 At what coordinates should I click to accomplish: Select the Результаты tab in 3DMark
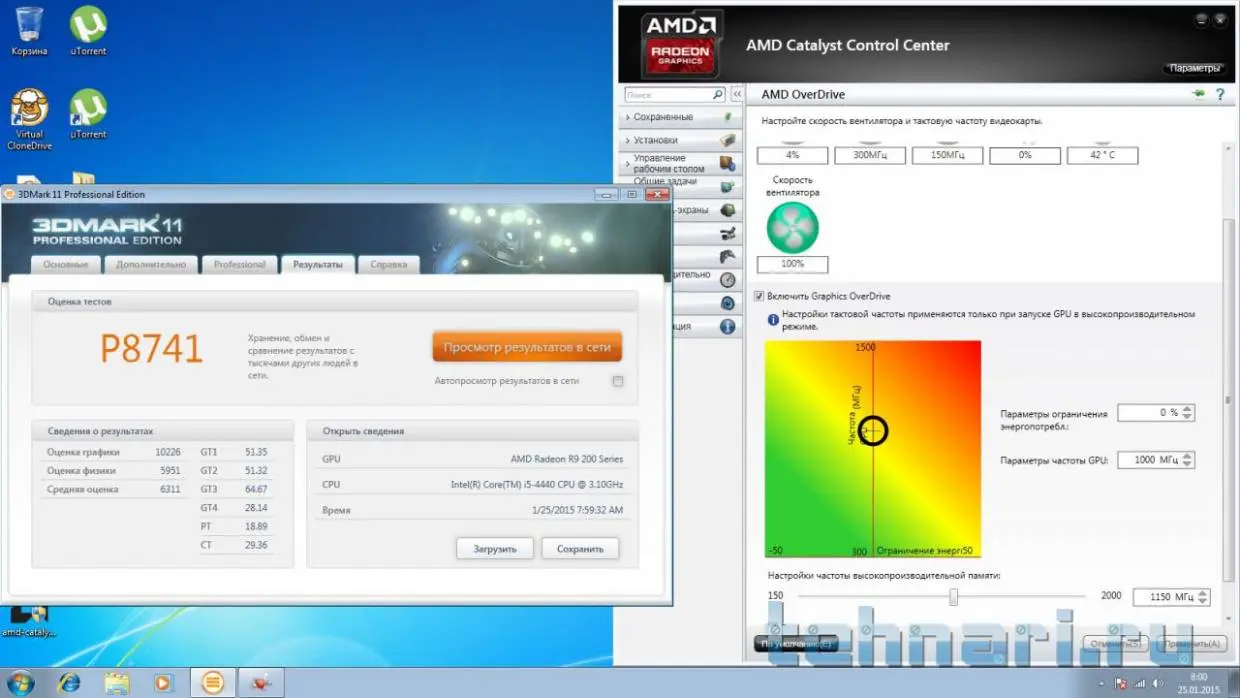[317, 264]
